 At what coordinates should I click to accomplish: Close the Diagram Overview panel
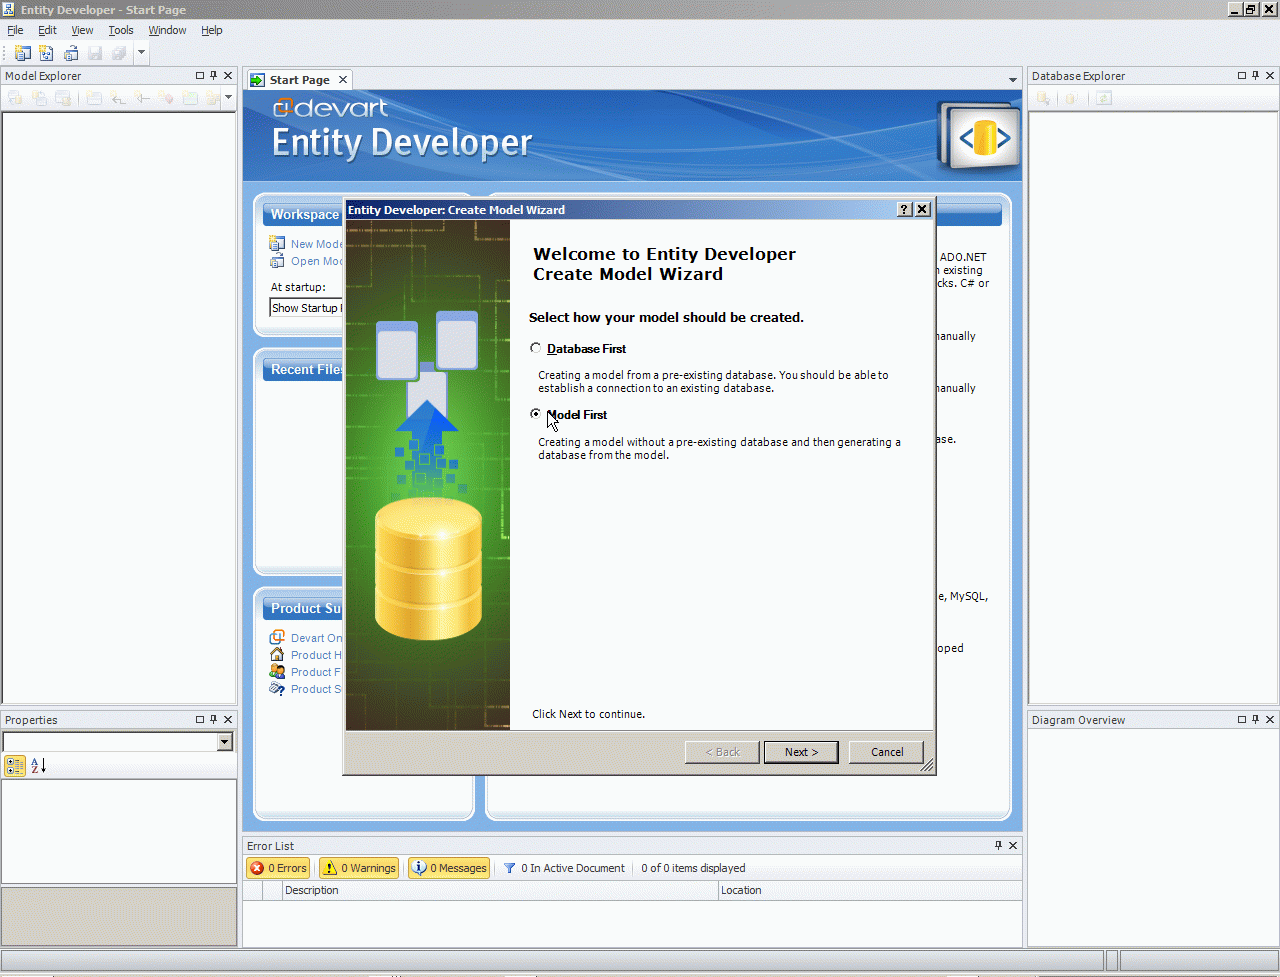point(1270,720)
